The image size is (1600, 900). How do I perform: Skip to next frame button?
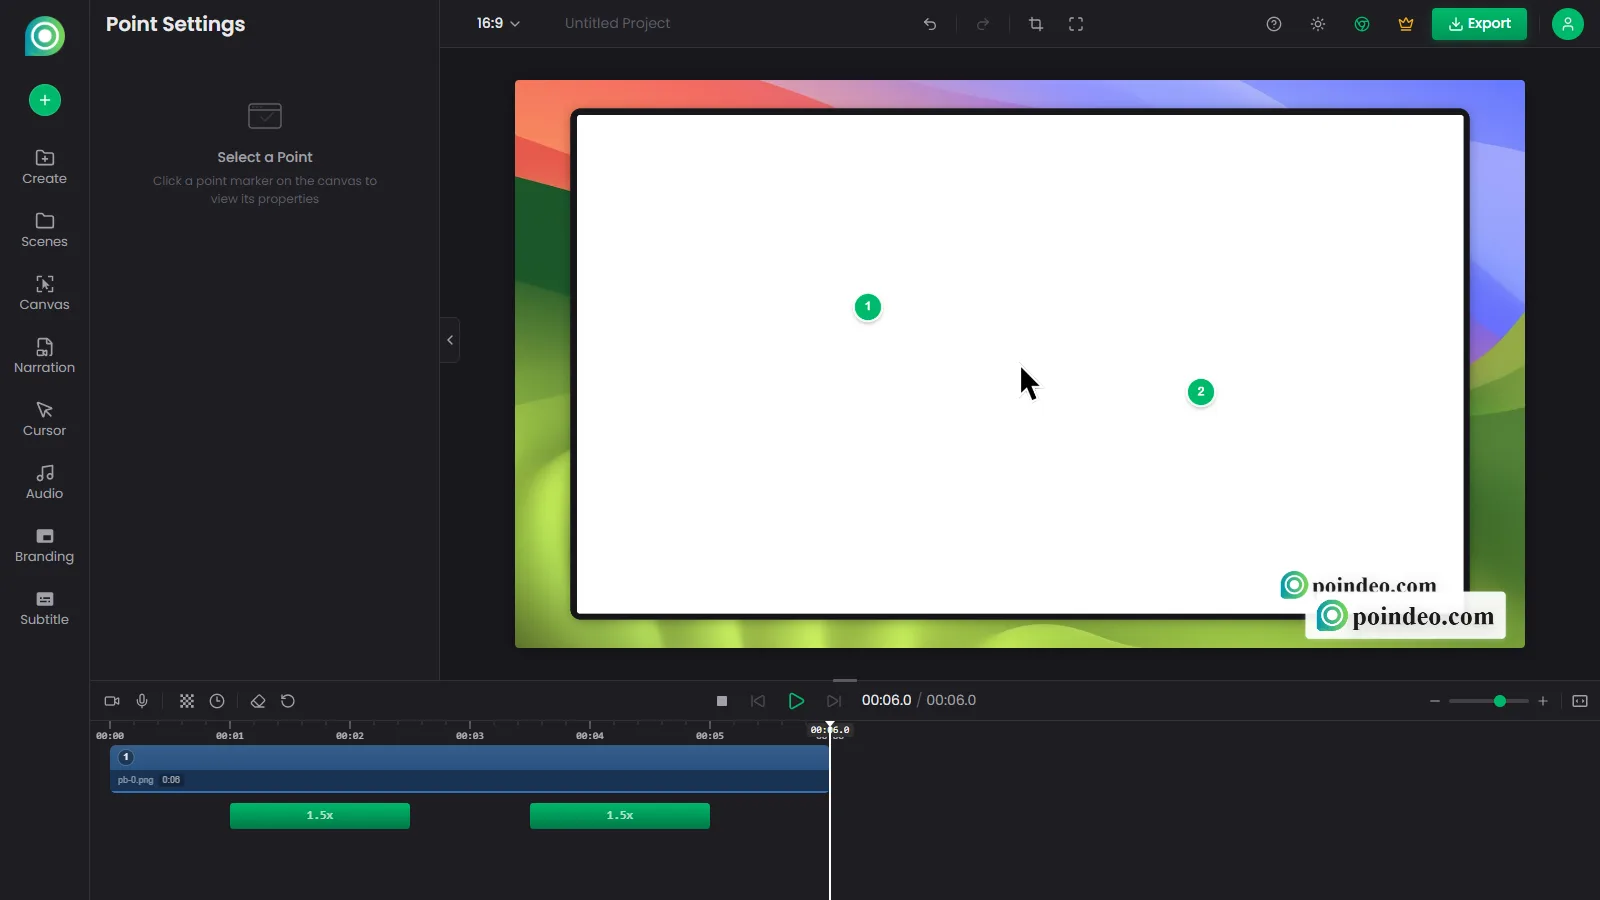tap(834, 701)
